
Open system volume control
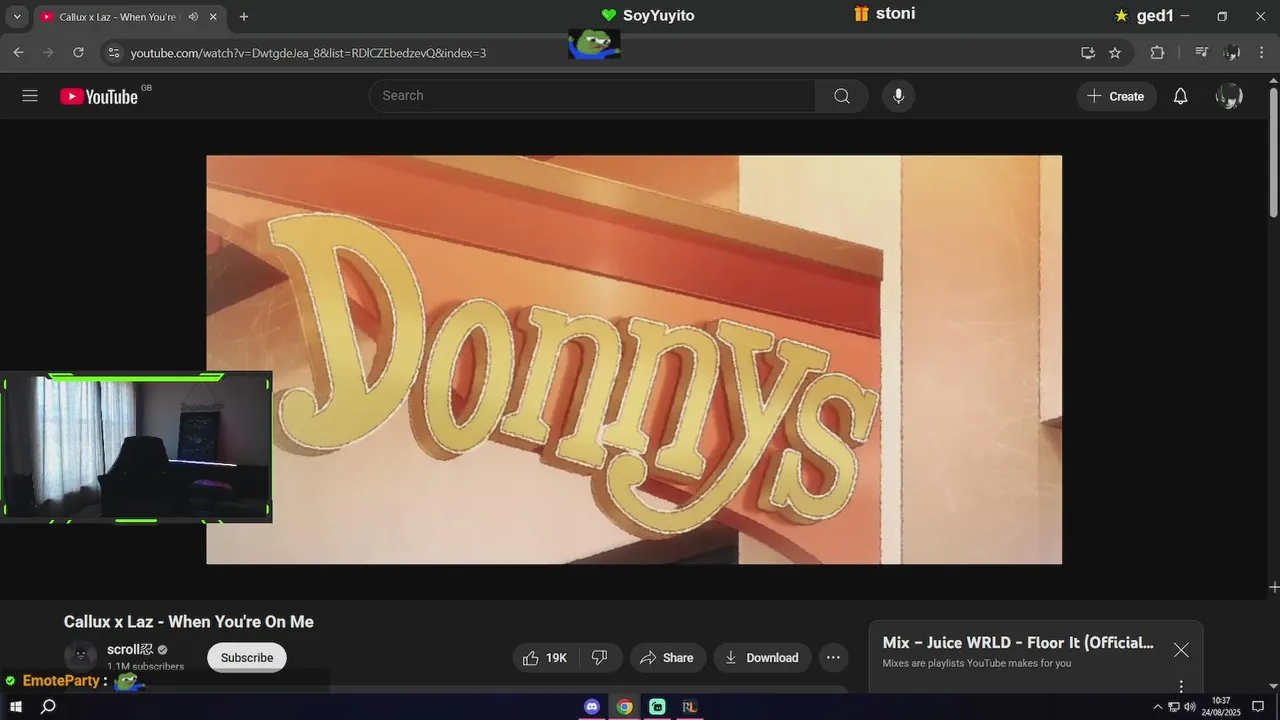pyautogui.click(x=1190, y=707)
